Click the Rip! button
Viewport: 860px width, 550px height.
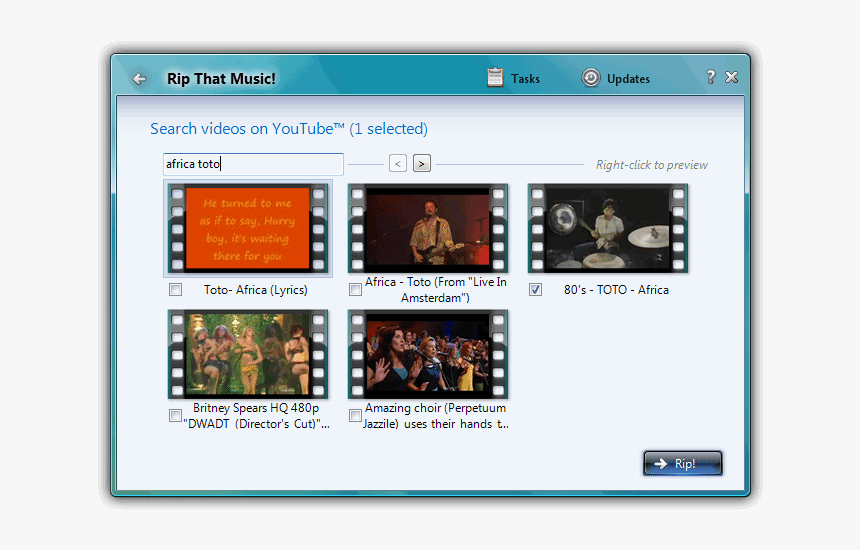tap(682, 463)
